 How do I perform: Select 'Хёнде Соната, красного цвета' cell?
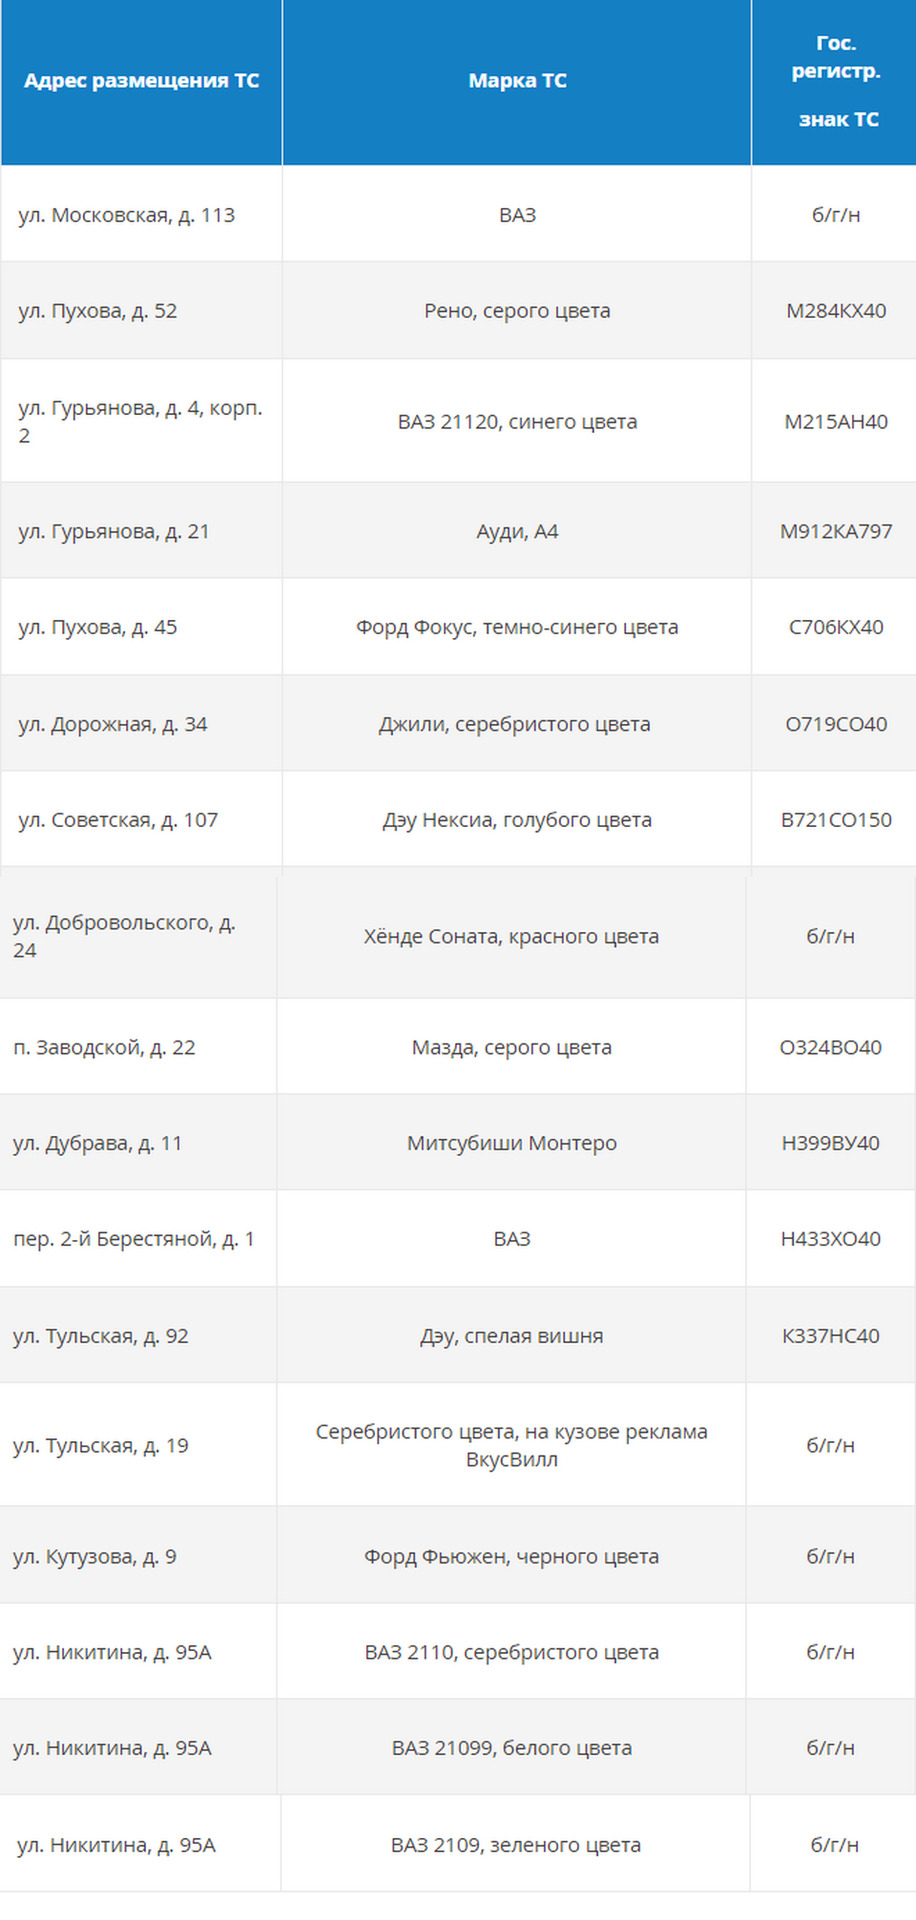point(511,937)
